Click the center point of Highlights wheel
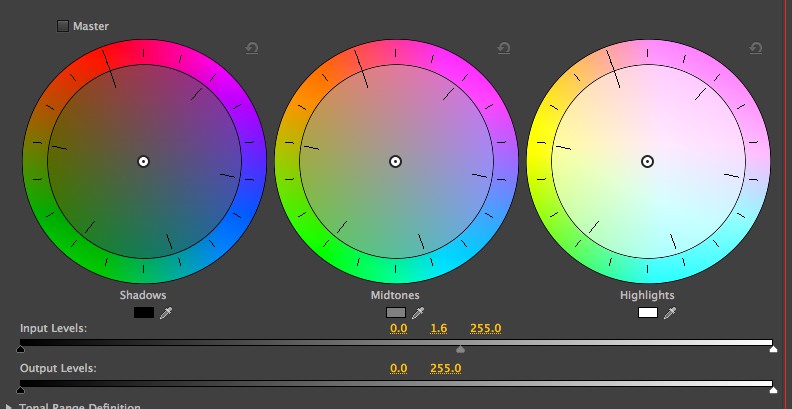Image resolution: width=792 pixels, height=409 pixels. 647,161
